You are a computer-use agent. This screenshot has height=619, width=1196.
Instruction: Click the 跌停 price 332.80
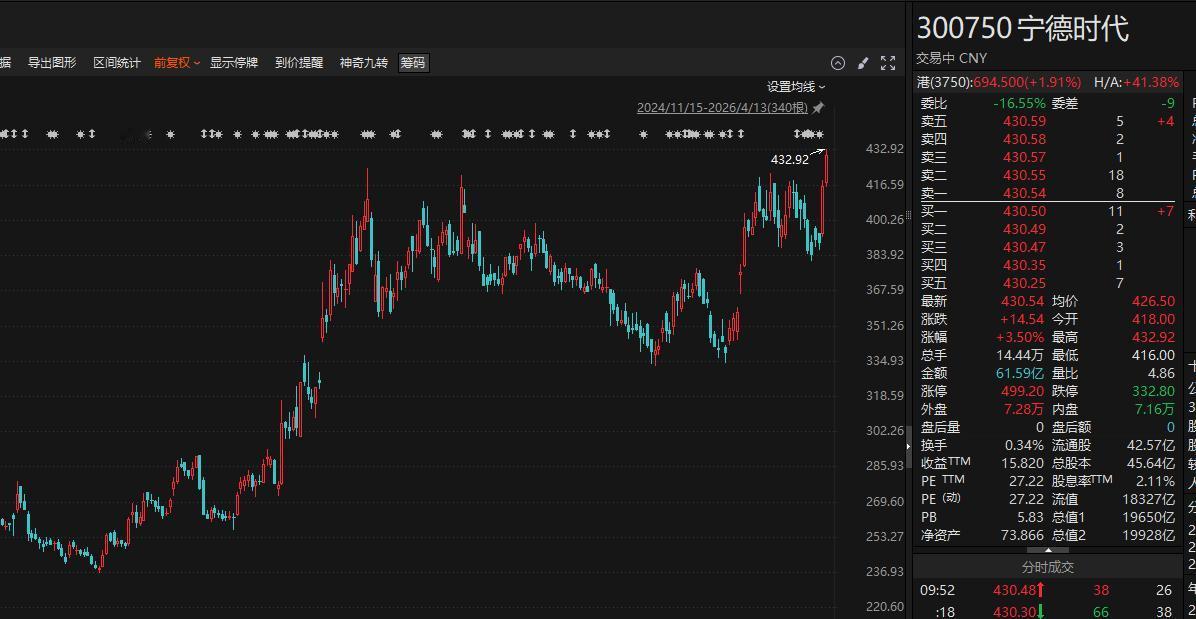[1153, 391]
